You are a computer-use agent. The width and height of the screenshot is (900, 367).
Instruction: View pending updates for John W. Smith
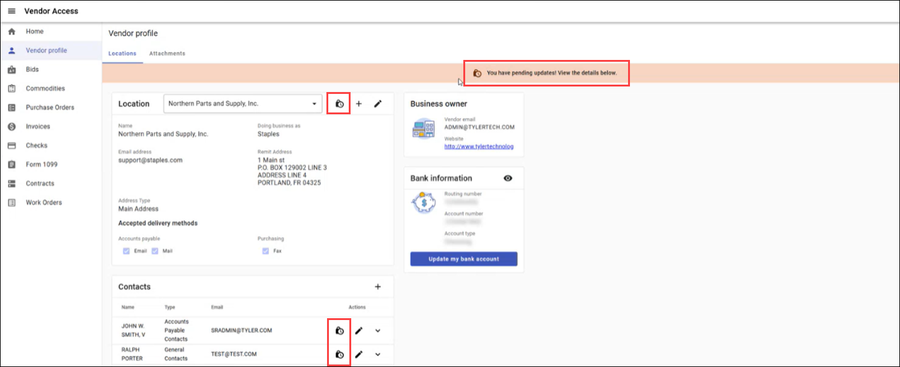(x=339, y=330)
